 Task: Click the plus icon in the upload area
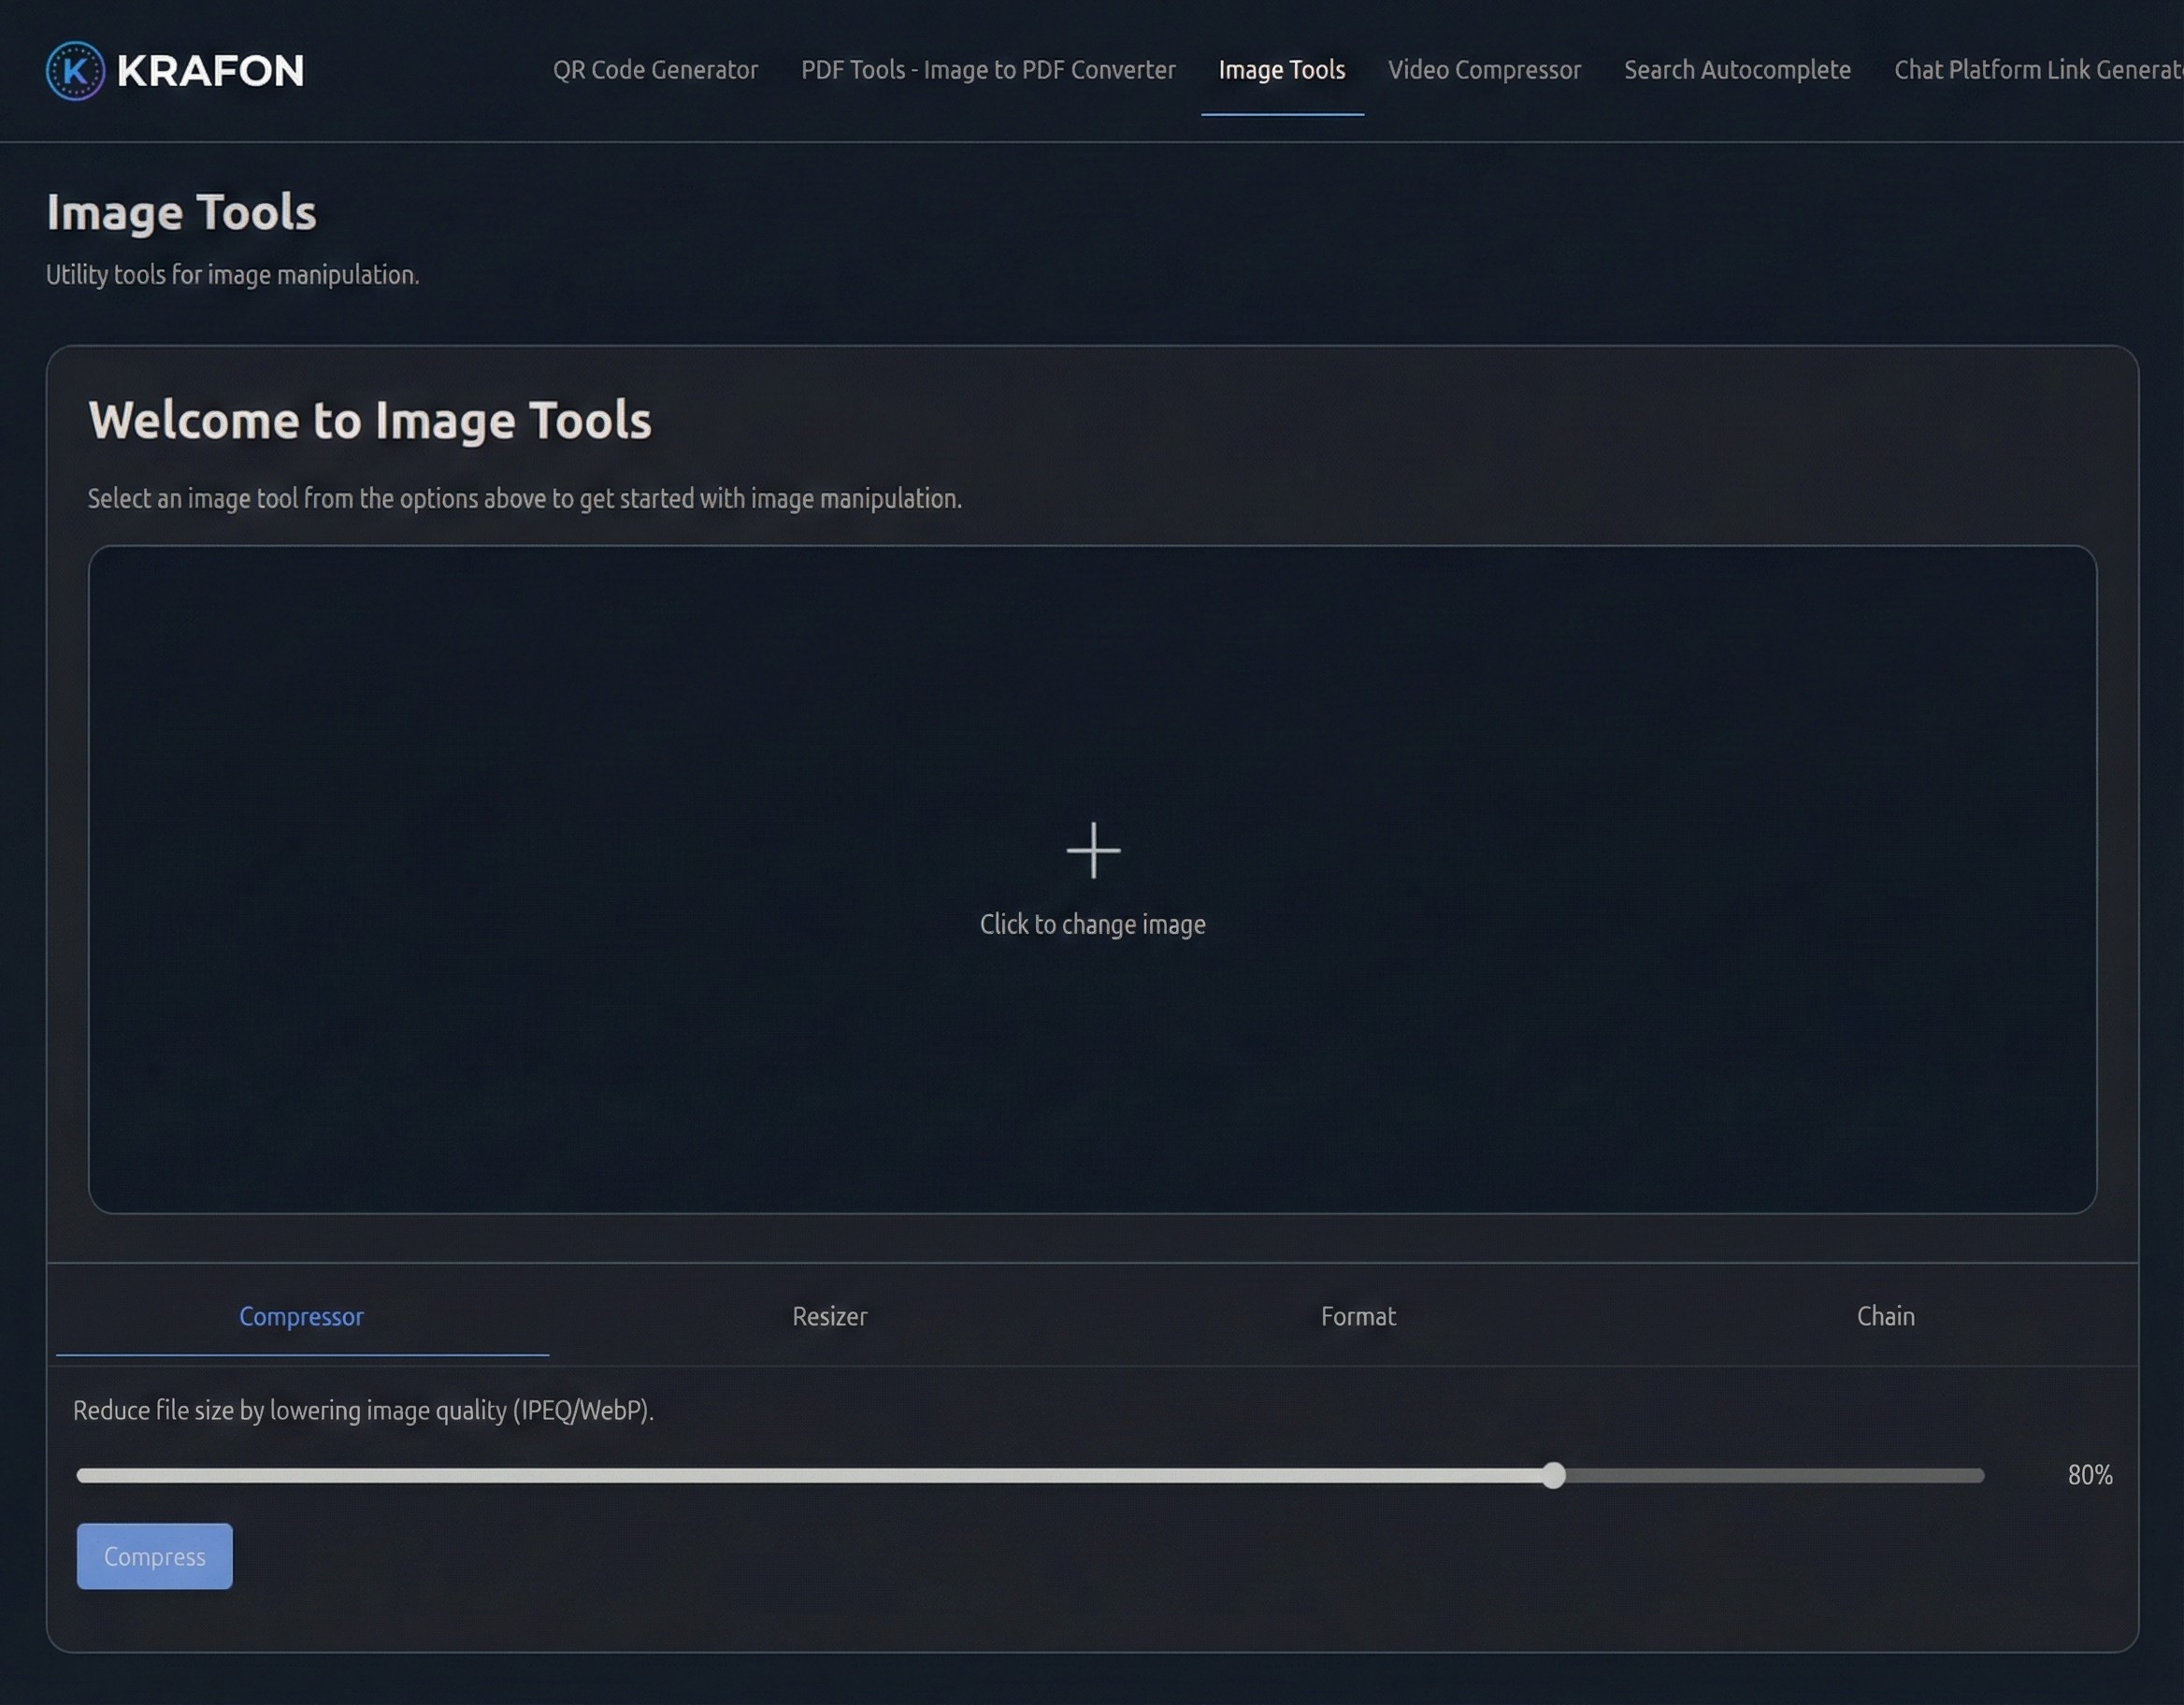point(1093,851)
